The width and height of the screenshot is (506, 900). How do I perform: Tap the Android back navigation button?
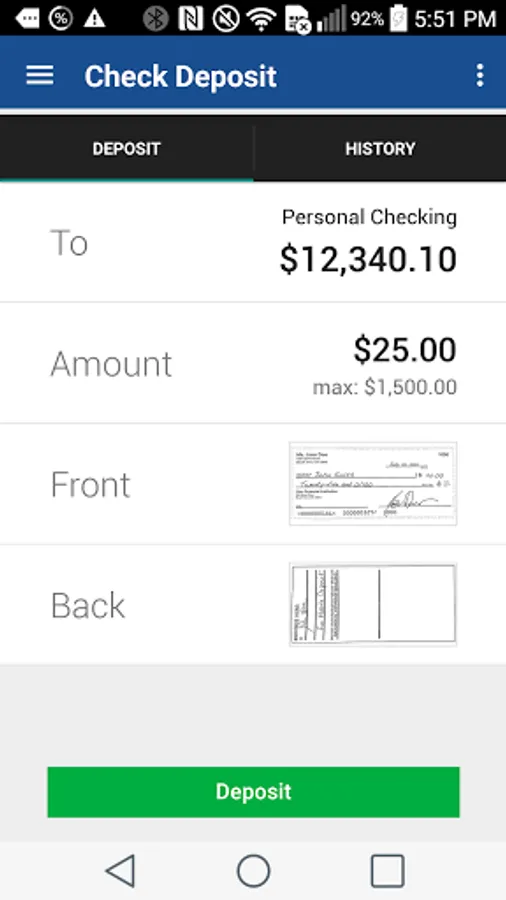pyautogui.click(x=121, y=871)
